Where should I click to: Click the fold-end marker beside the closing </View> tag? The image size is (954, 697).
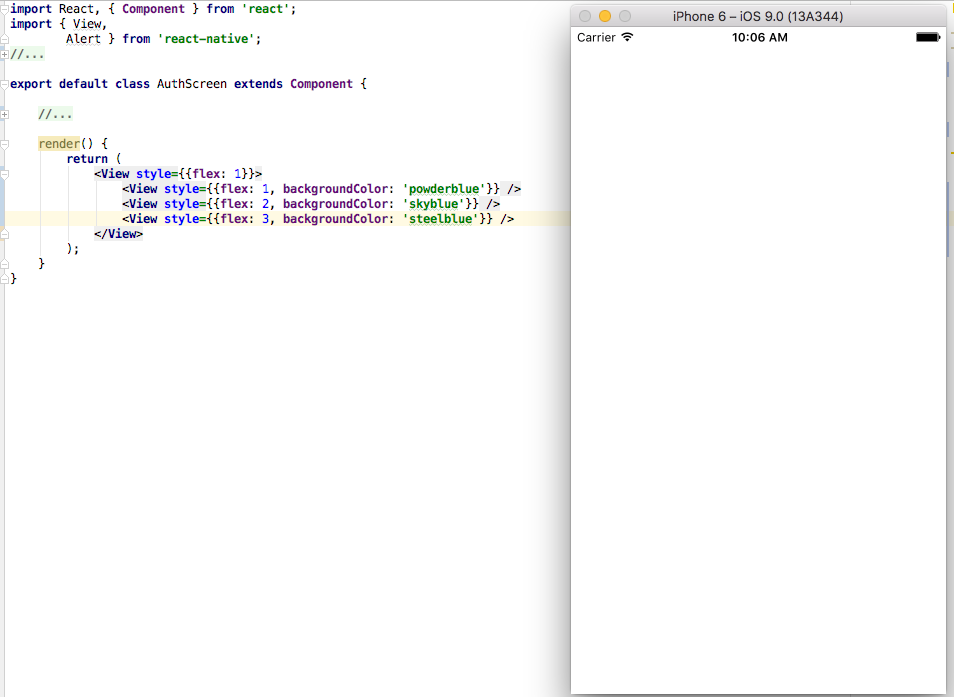4,234
